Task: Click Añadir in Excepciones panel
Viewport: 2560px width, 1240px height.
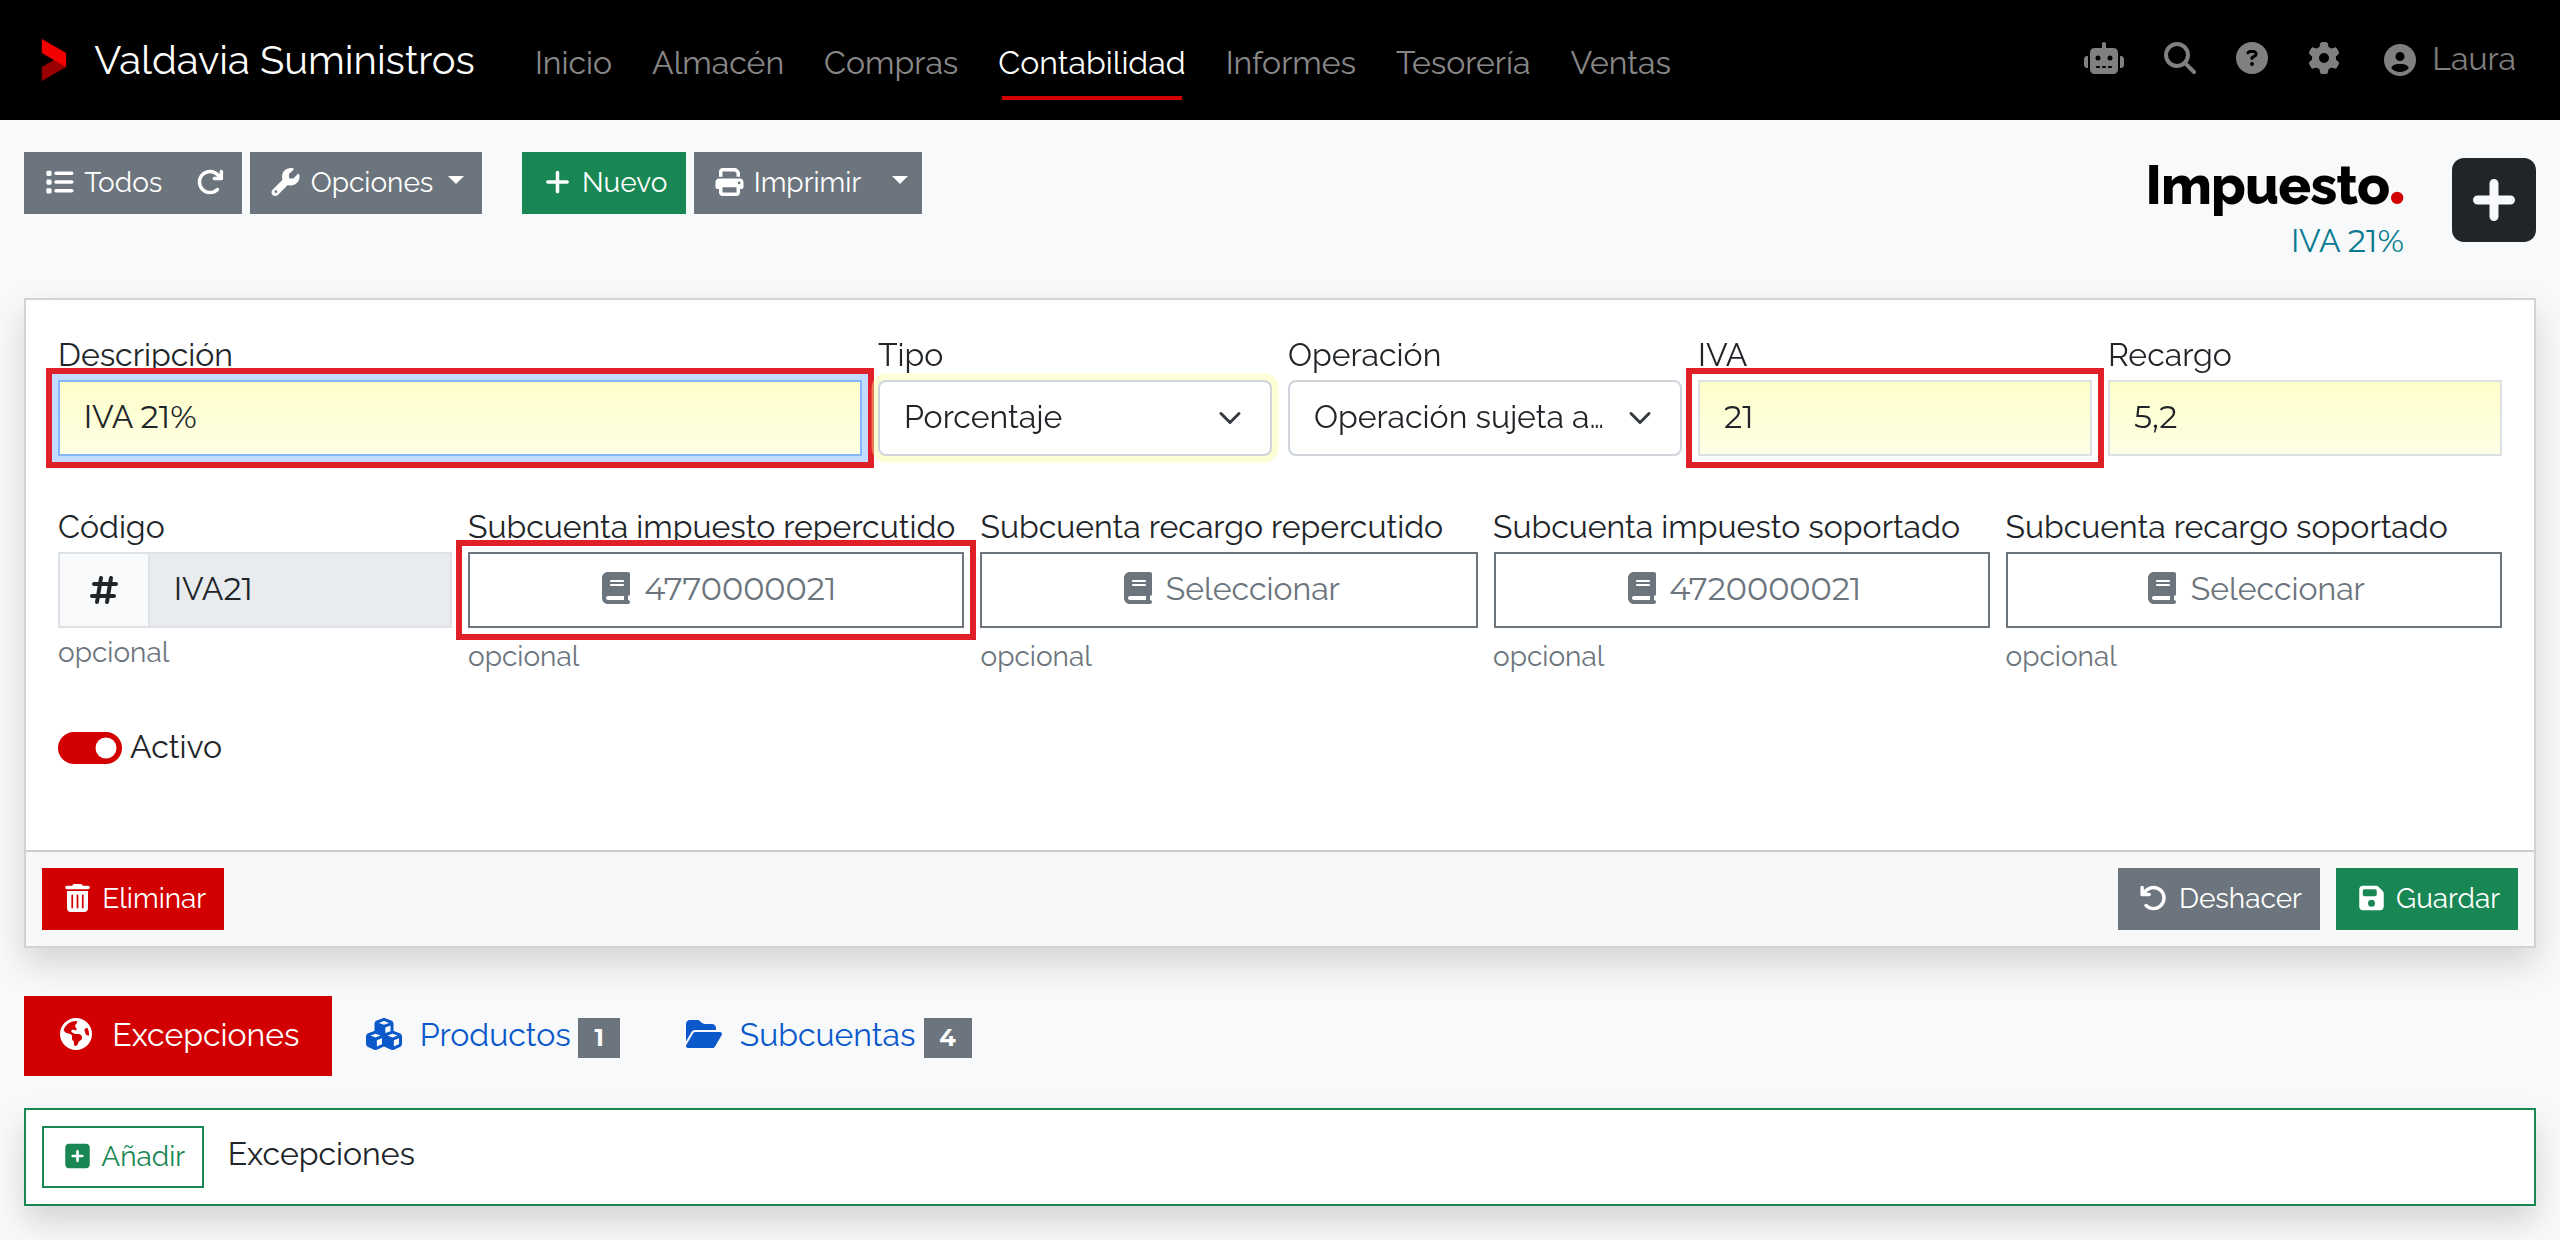Action: click(x=123, y=1157)
